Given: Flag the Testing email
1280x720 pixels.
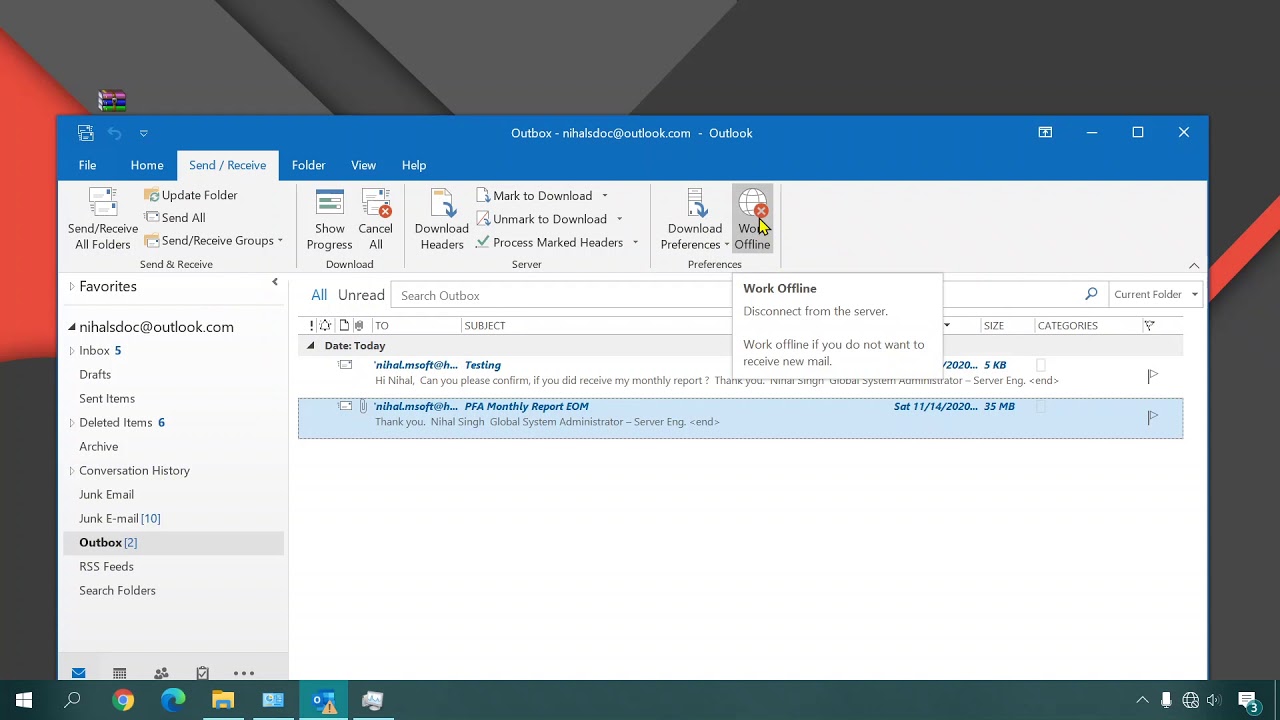Looking at the screenshot, I should (x=1153, y=376).
